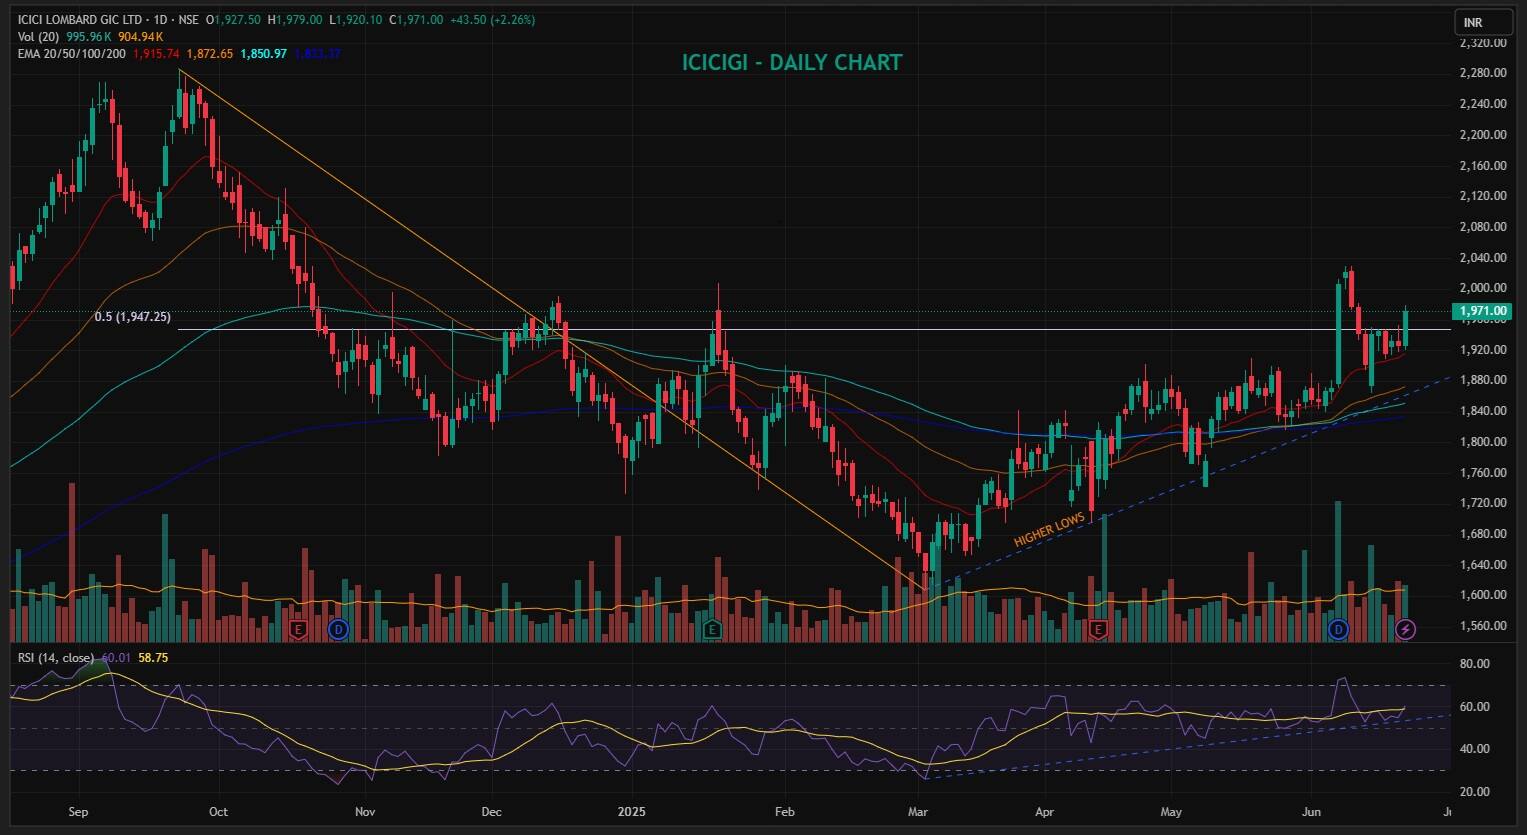
Task: Click the 20.00 RSI axis label
Action: pos(1476,792)
